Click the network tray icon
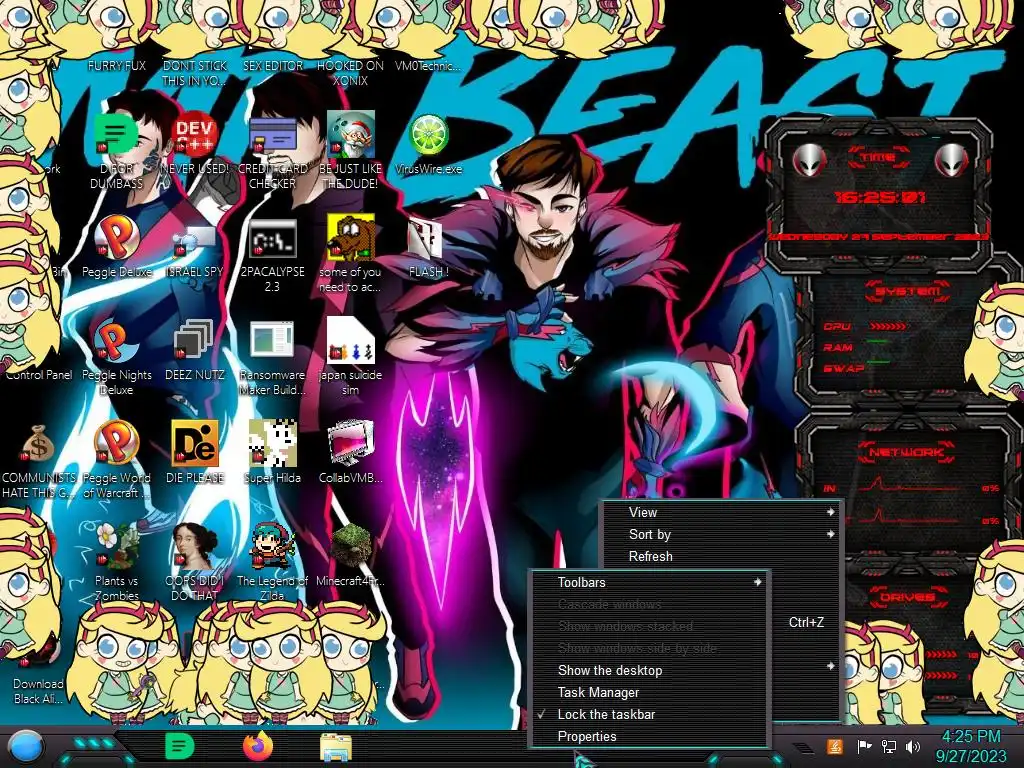This screenshot has height=768, width=1024. (888, 746)
